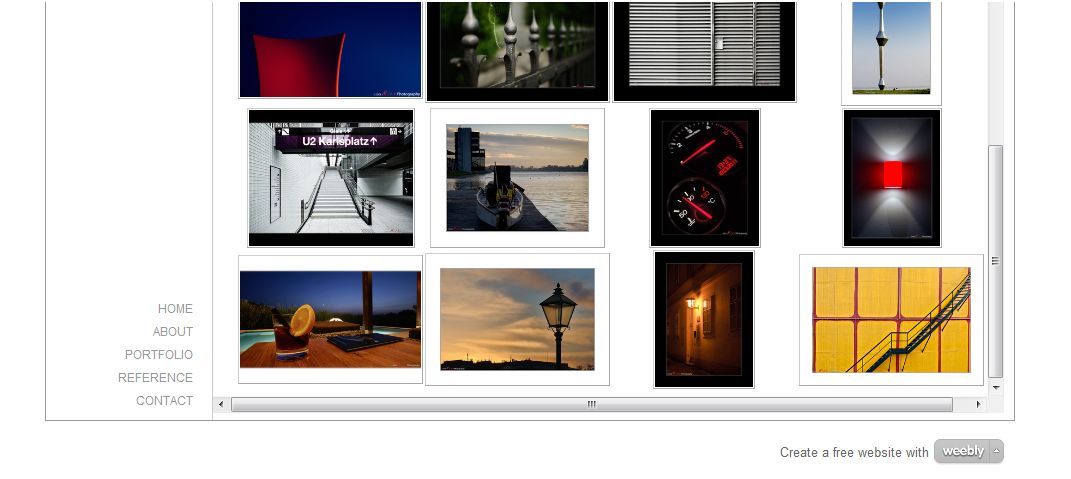This screenshot has height=479, width=1071.
Task: View the red car gauges photo
Action: [x=705, y=178]
